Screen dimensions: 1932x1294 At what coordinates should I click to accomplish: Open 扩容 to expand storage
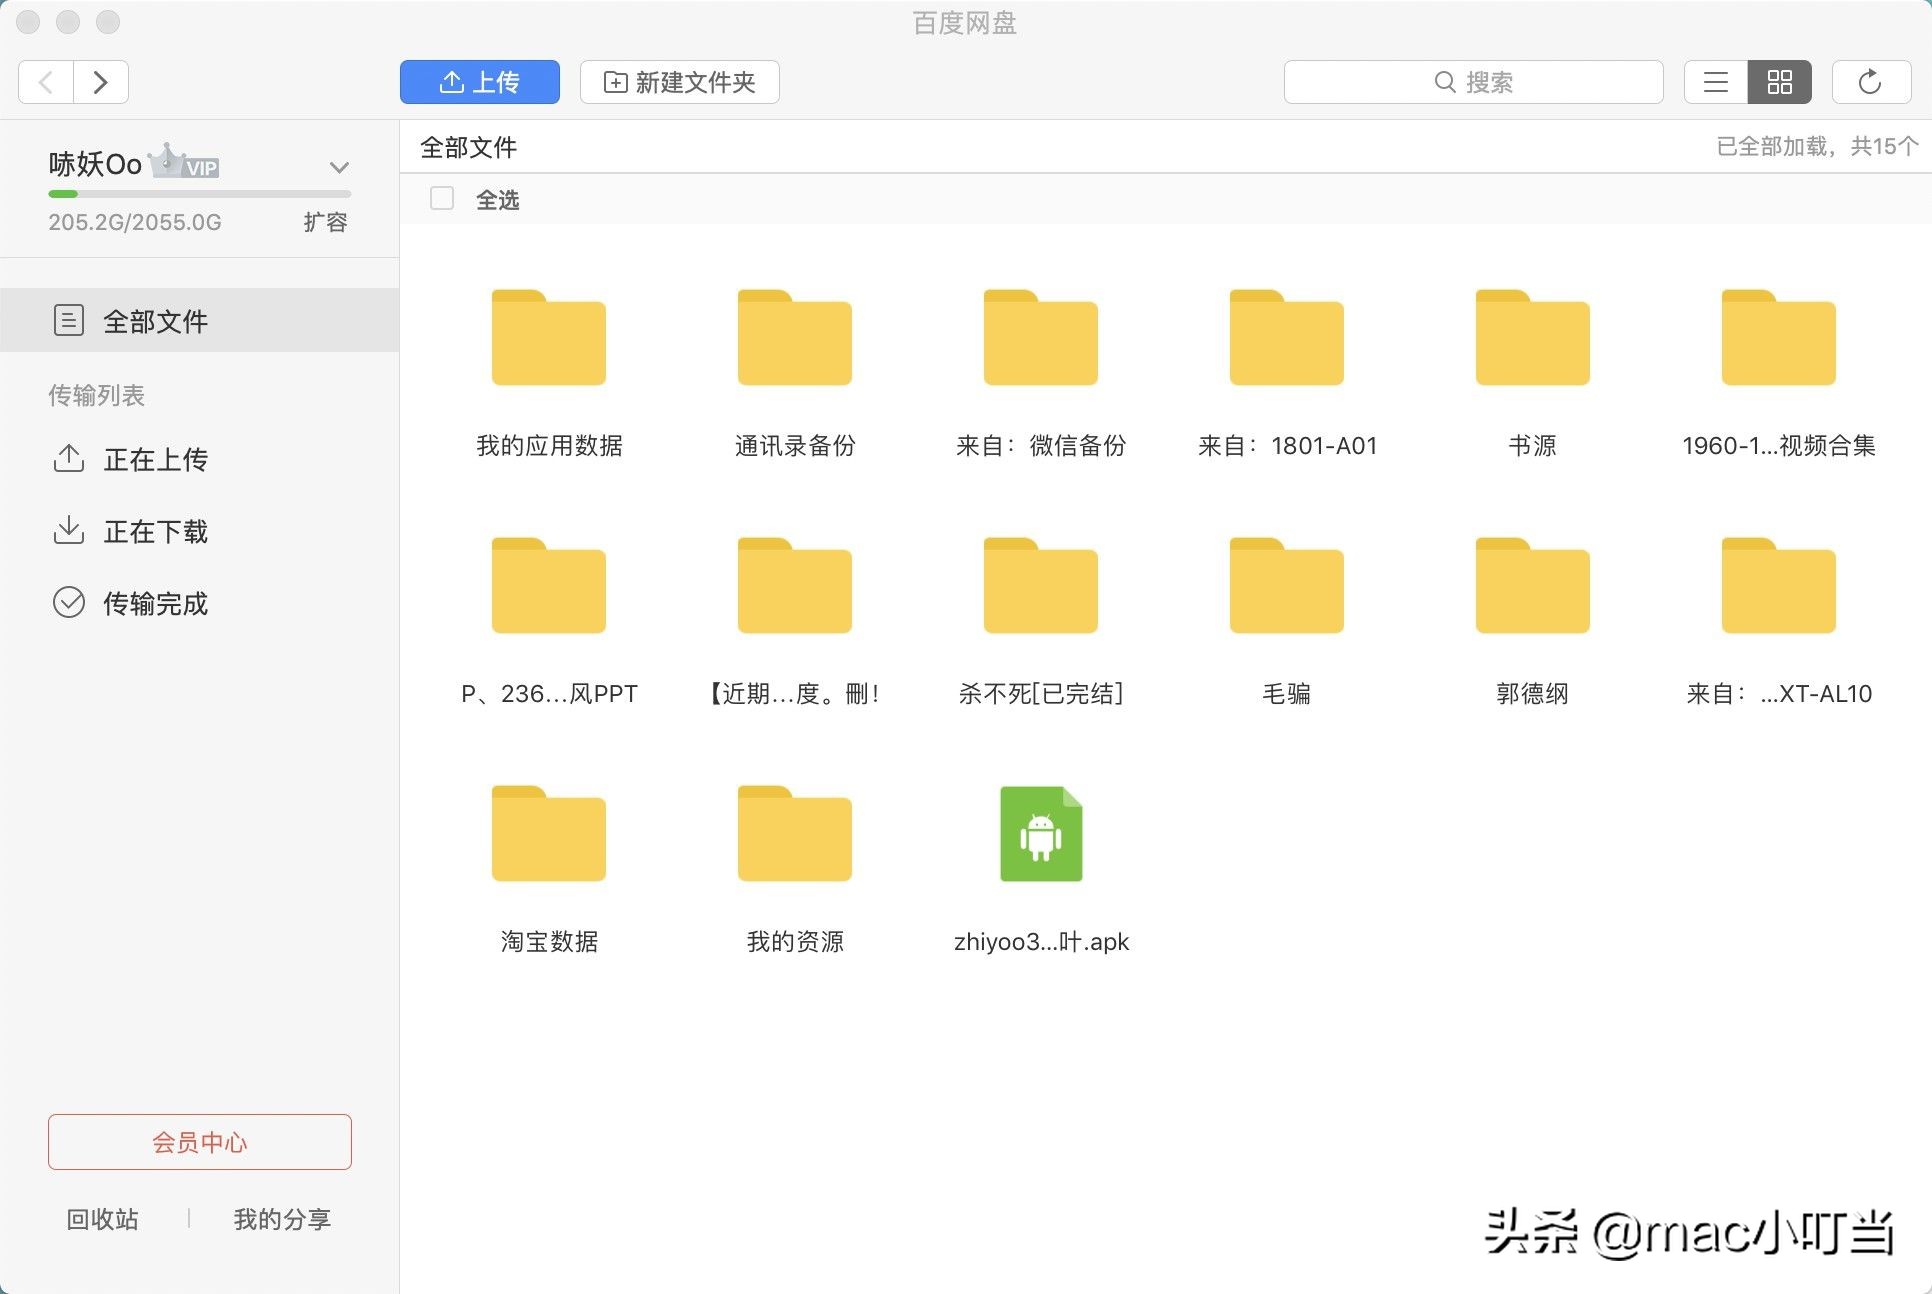tap(324, 222)
